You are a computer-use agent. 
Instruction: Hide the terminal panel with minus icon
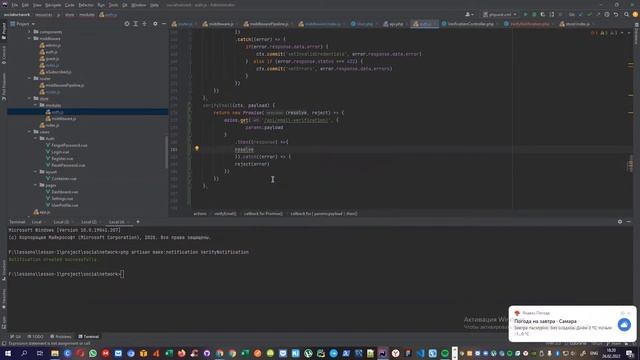tap(628, 222)
